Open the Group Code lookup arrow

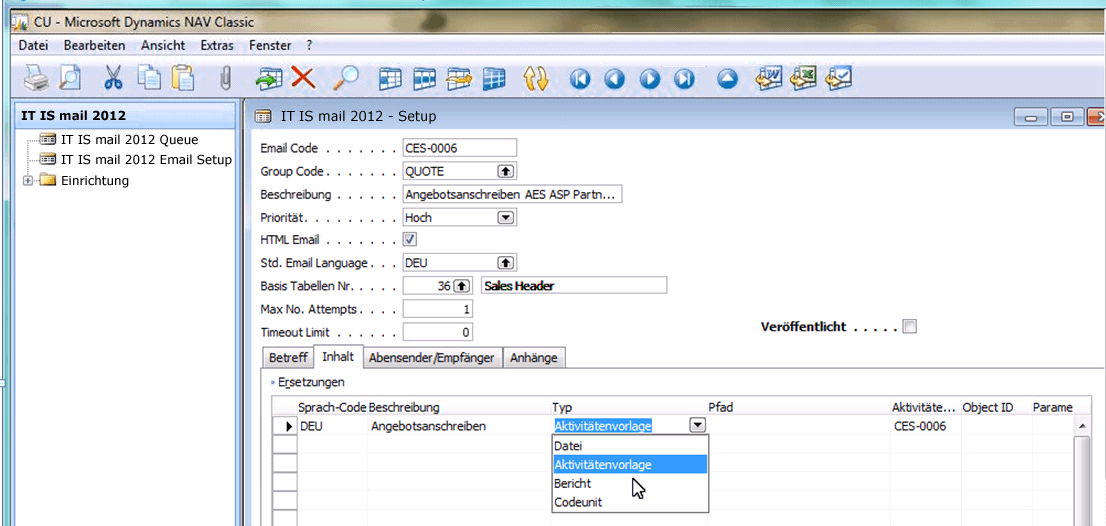[506, 171]
